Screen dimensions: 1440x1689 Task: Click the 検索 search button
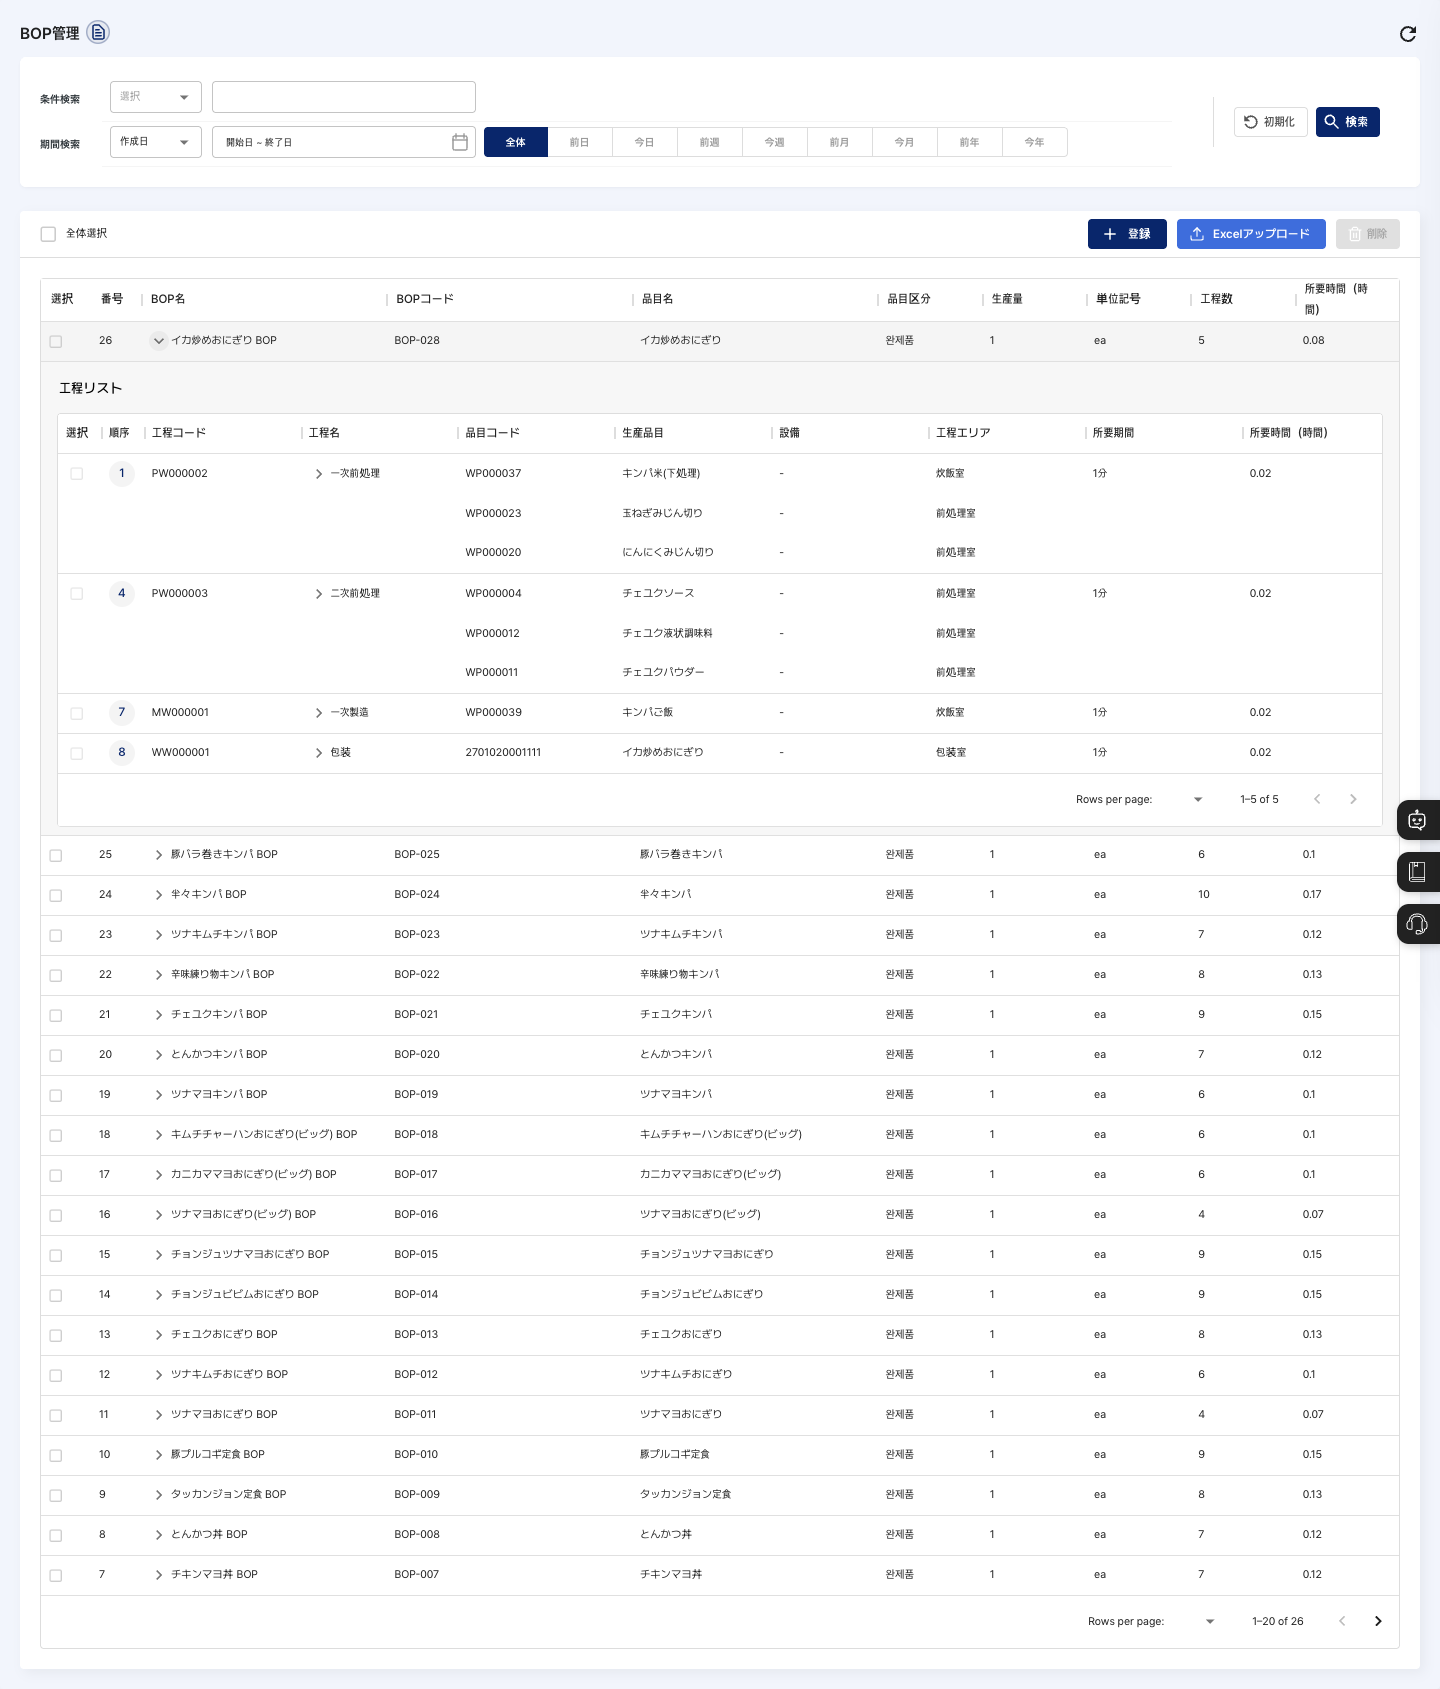(x=1348, y=122)
